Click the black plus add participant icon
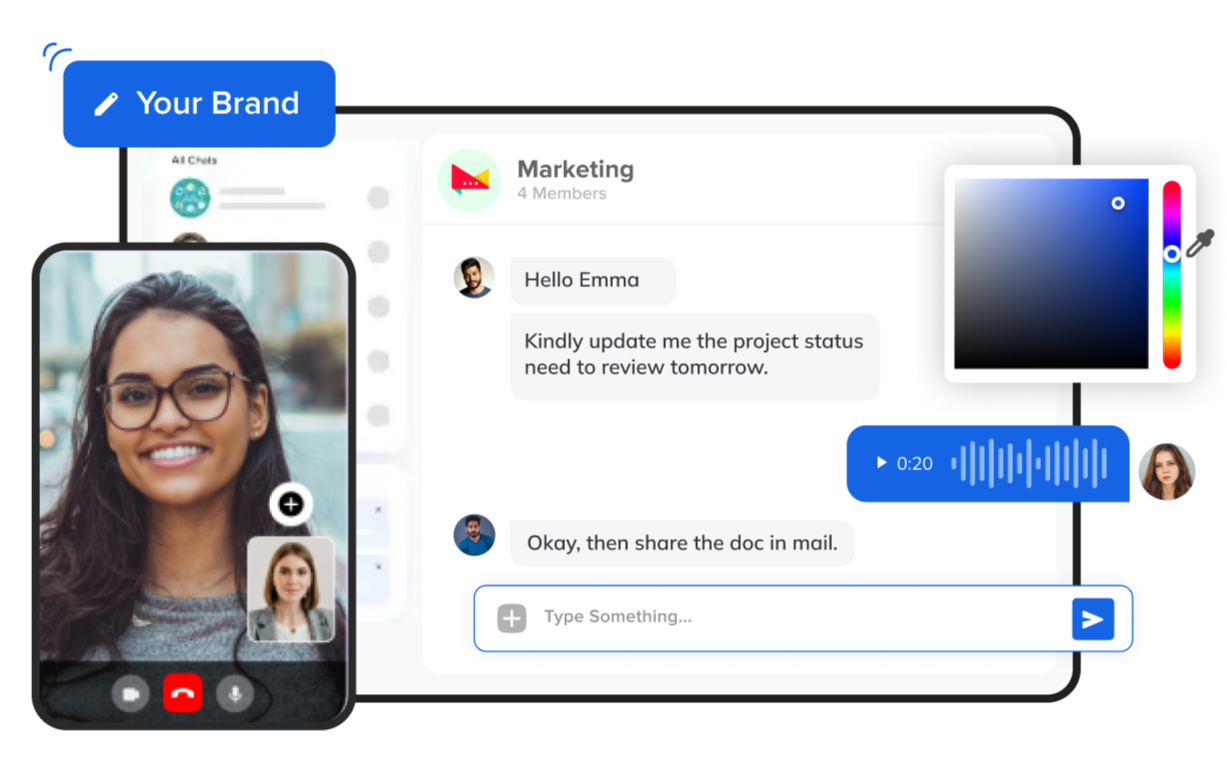1227x766 pixels. 290,505
